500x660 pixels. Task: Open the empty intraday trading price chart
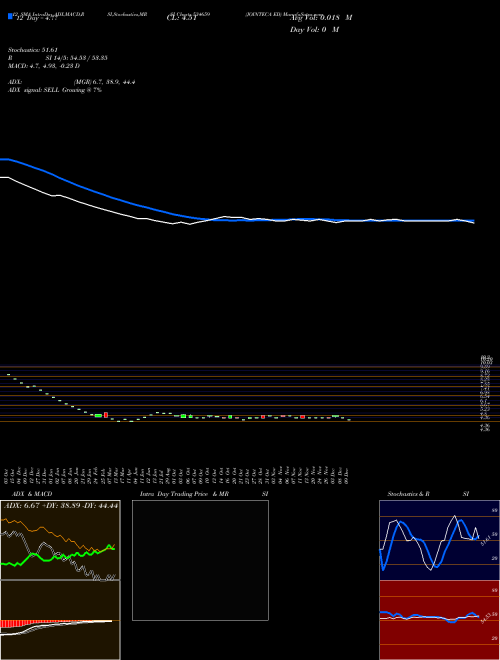click(x=200, y=560)
